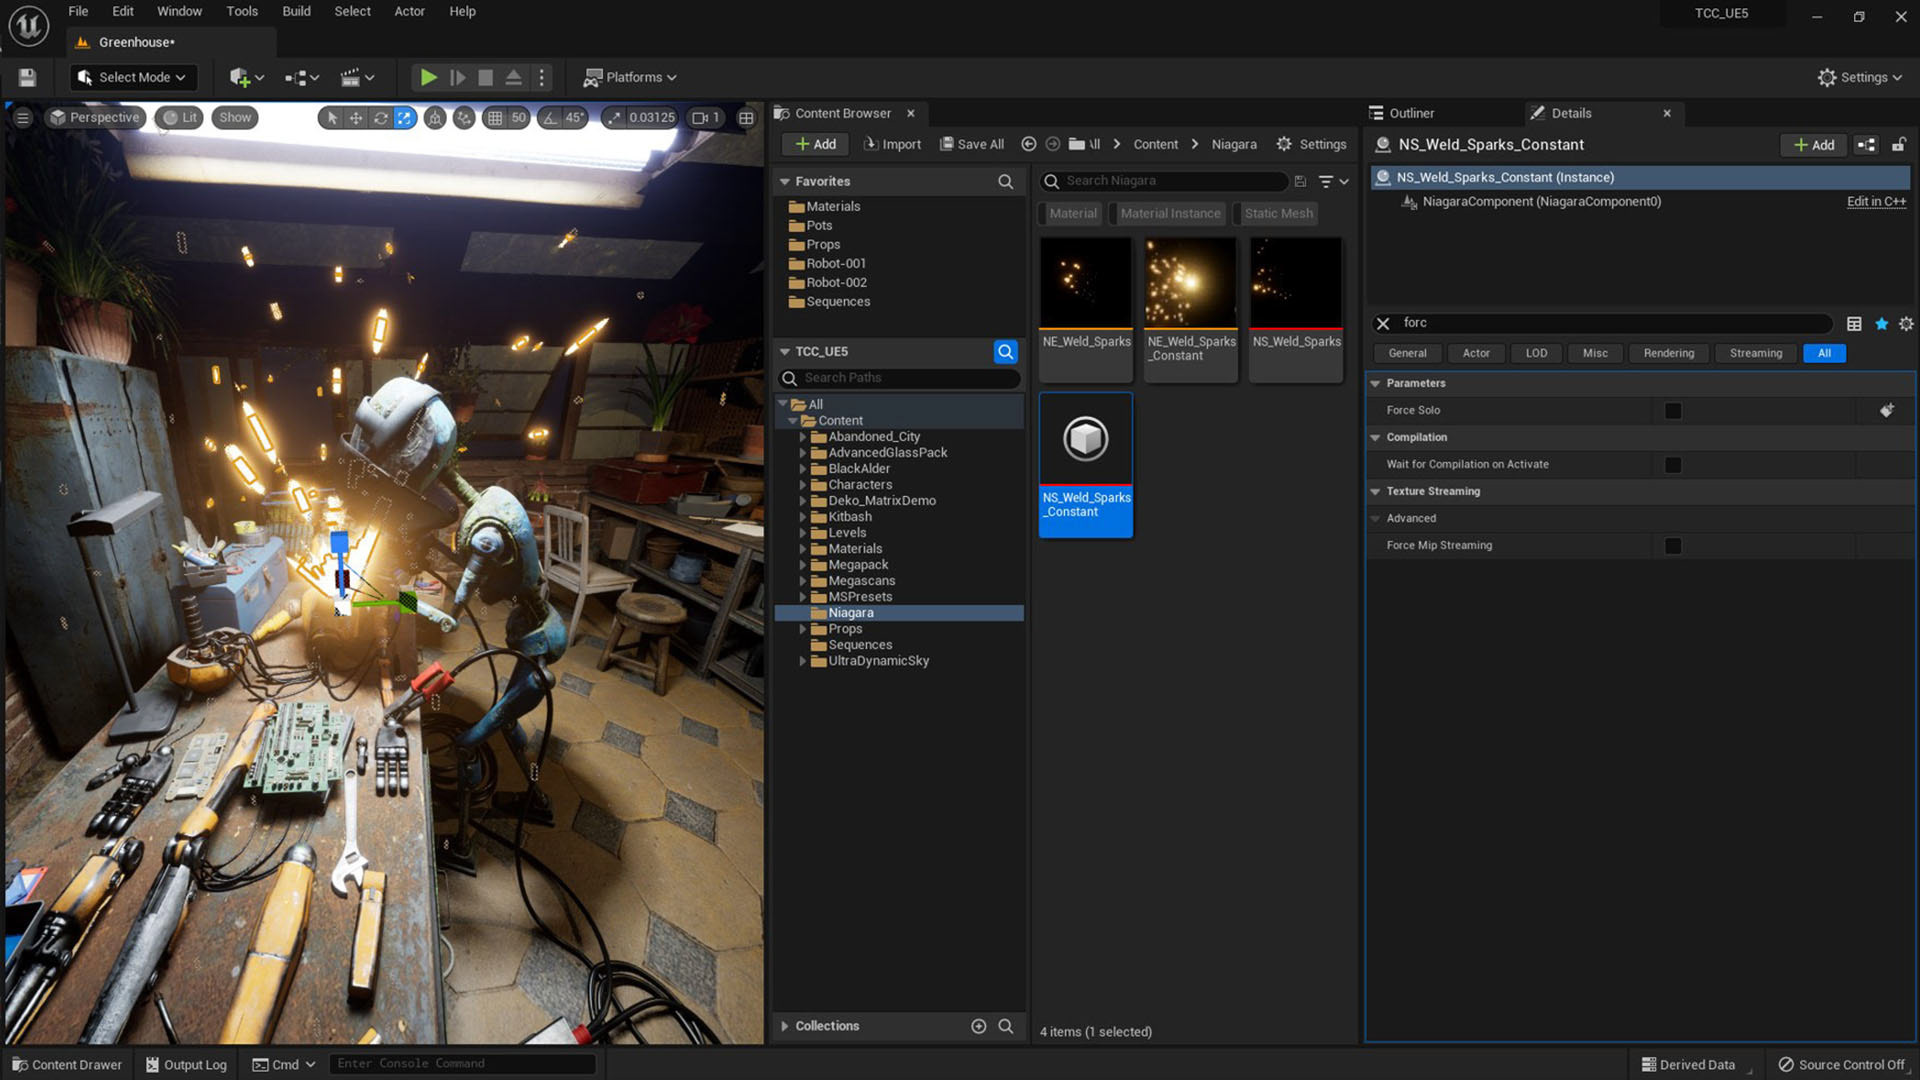
Task: Enable Force Mip Streaming checkbox
Action: click(x=1673, y=546)
